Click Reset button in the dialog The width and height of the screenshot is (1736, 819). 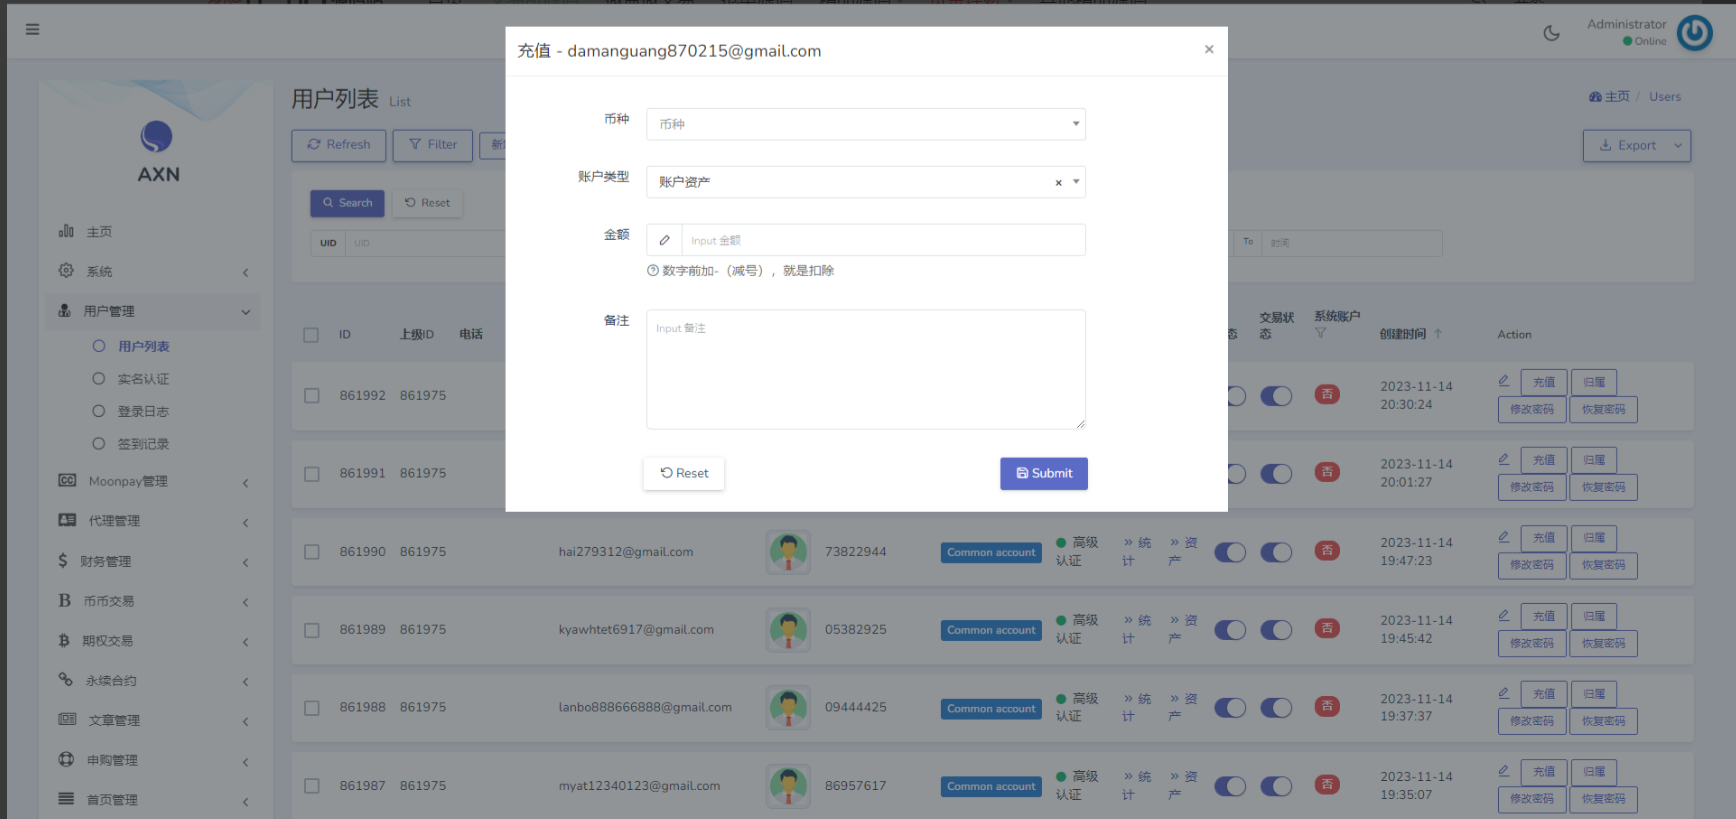(x=684, y=474)
